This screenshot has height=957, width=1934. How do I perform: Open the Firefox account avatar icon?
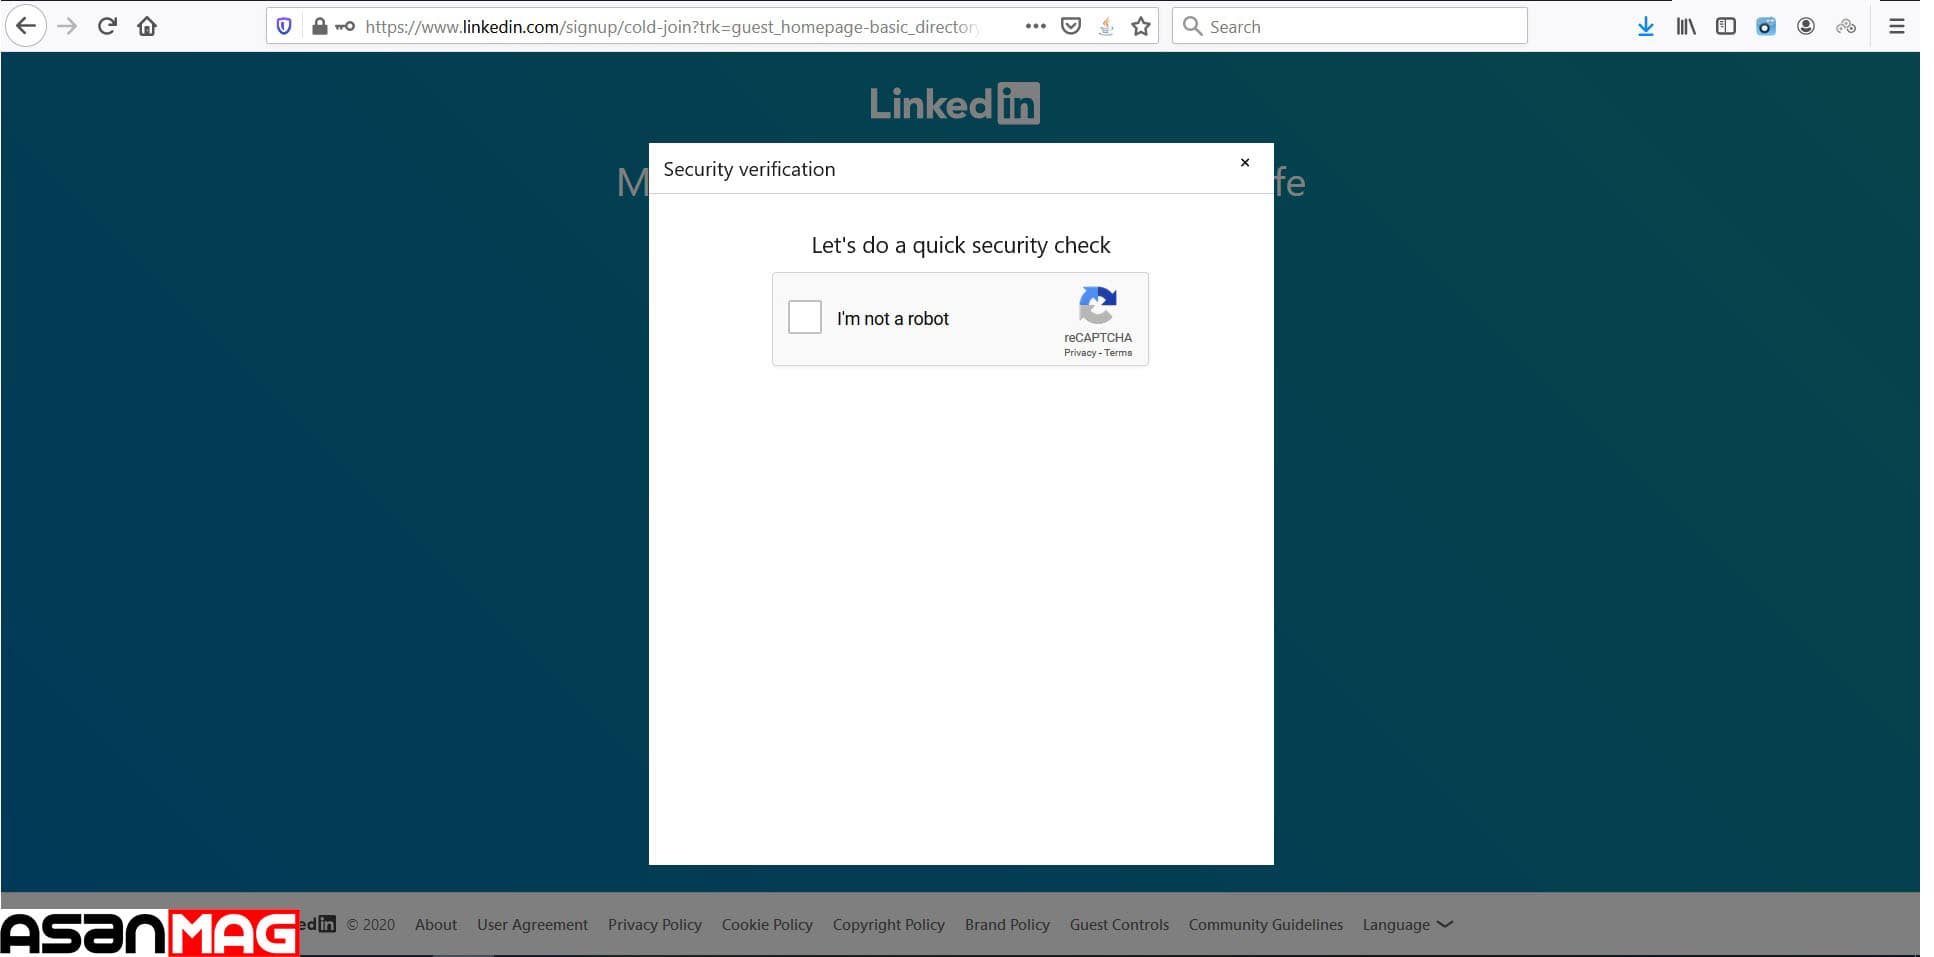1806,26
